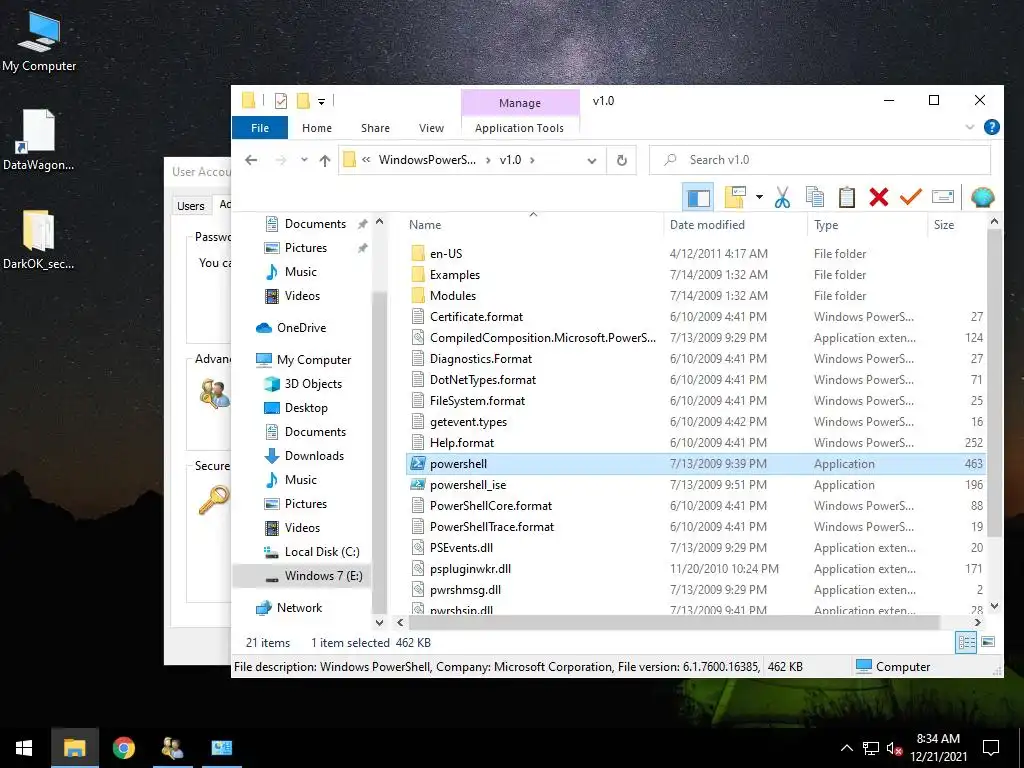Switch to the Share ribbon tab
Image resolution: width=1024 pixels, height=768 pixels.
coord(376,128)
